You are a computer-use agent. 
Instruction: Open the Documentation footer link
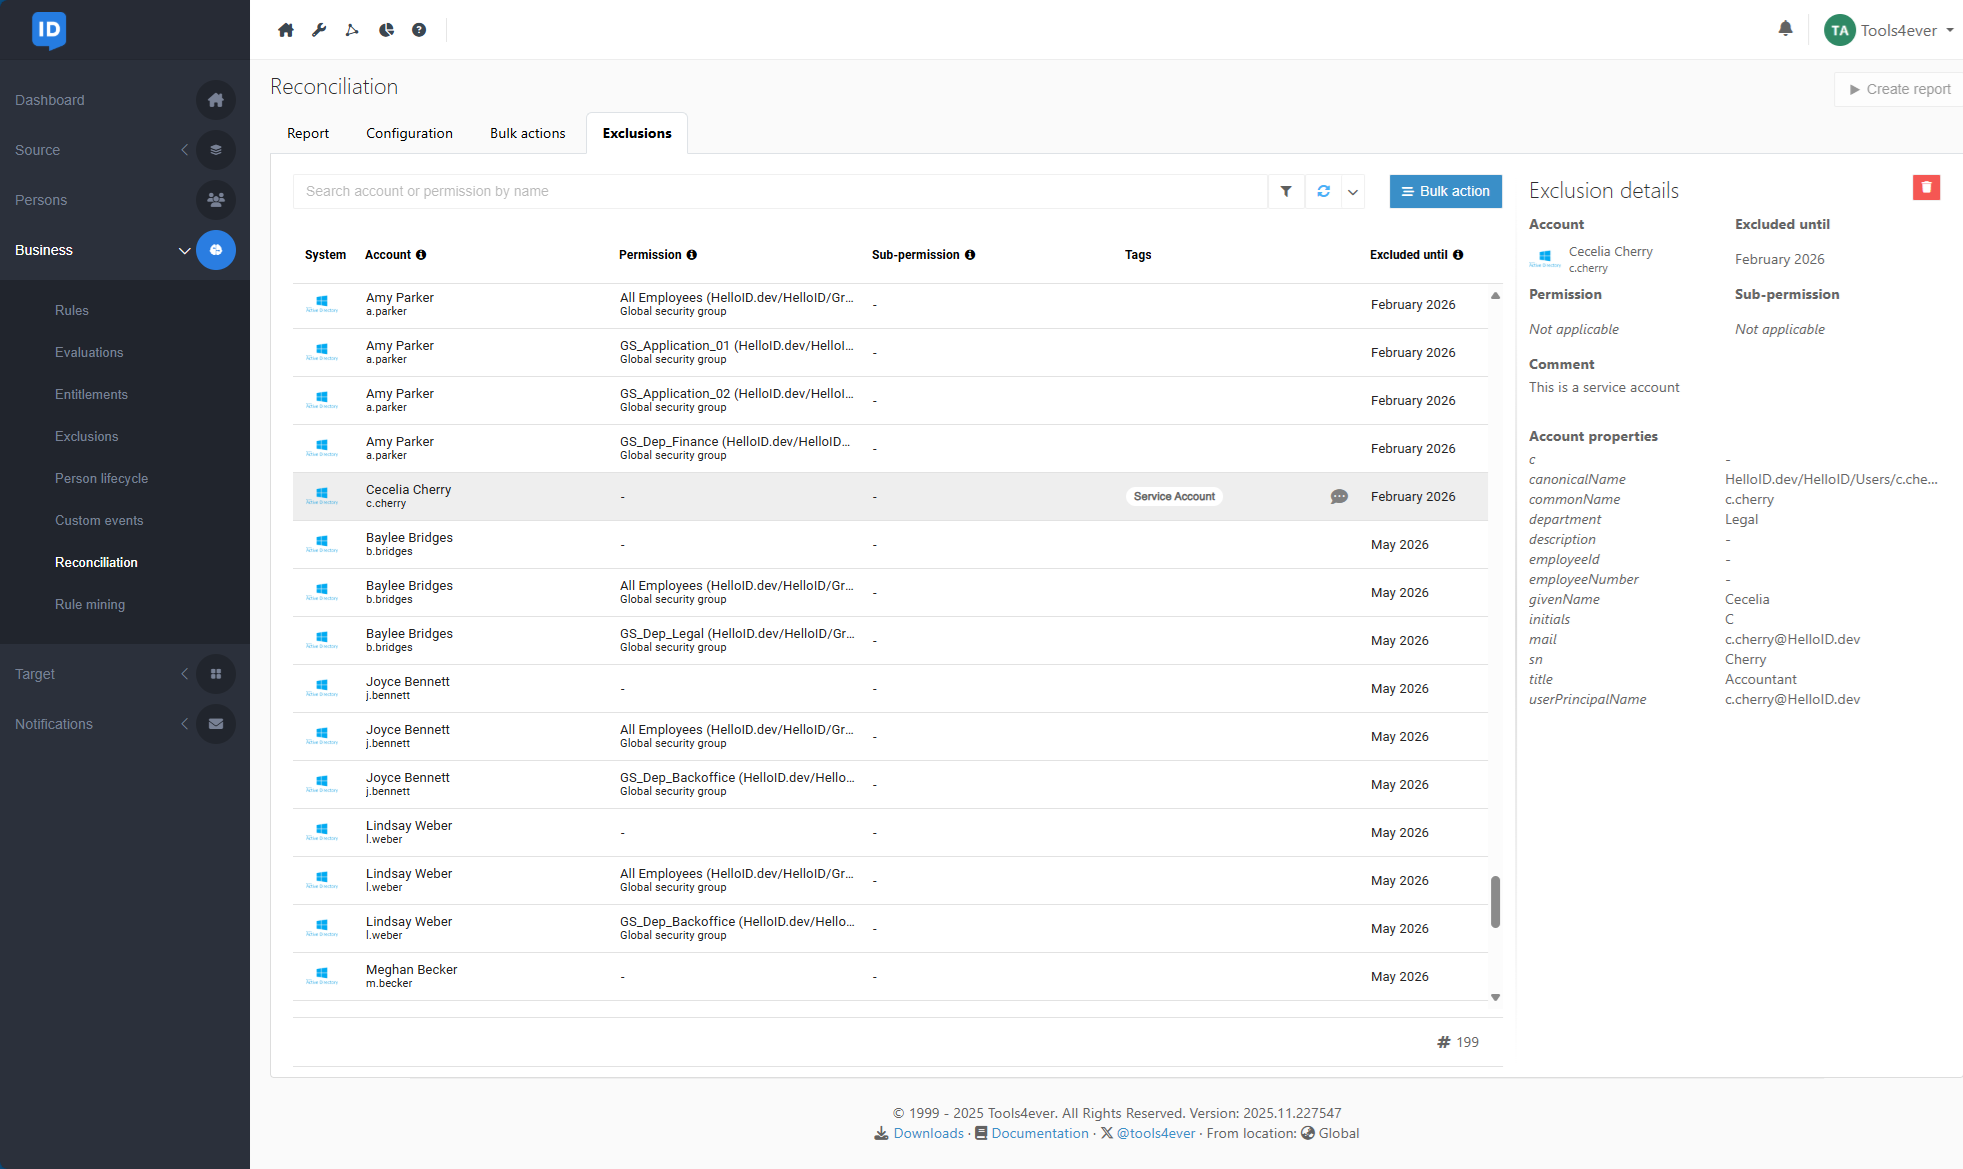point(1039,1133)
